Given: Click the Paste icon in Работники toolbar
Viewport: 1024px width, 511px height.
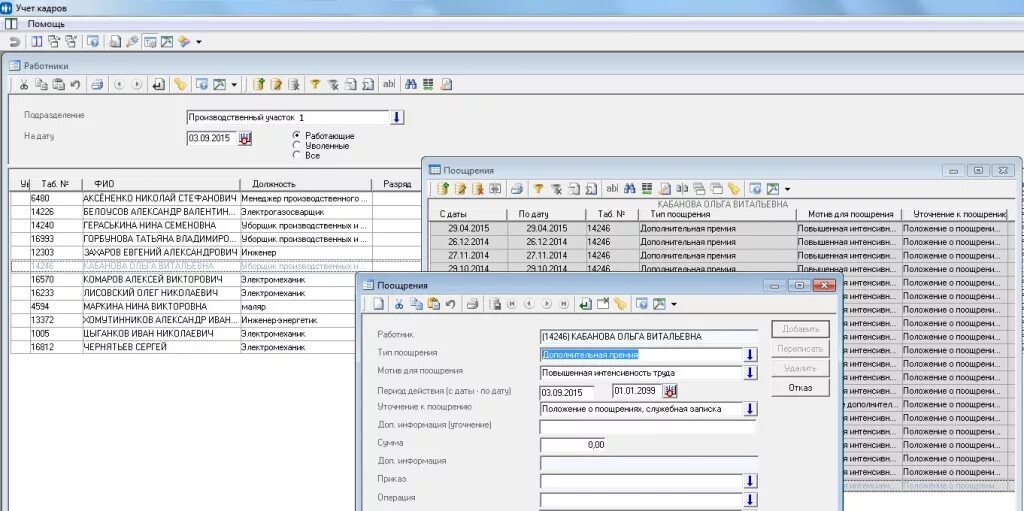Looking at the screenshot, I should point(59,84).
